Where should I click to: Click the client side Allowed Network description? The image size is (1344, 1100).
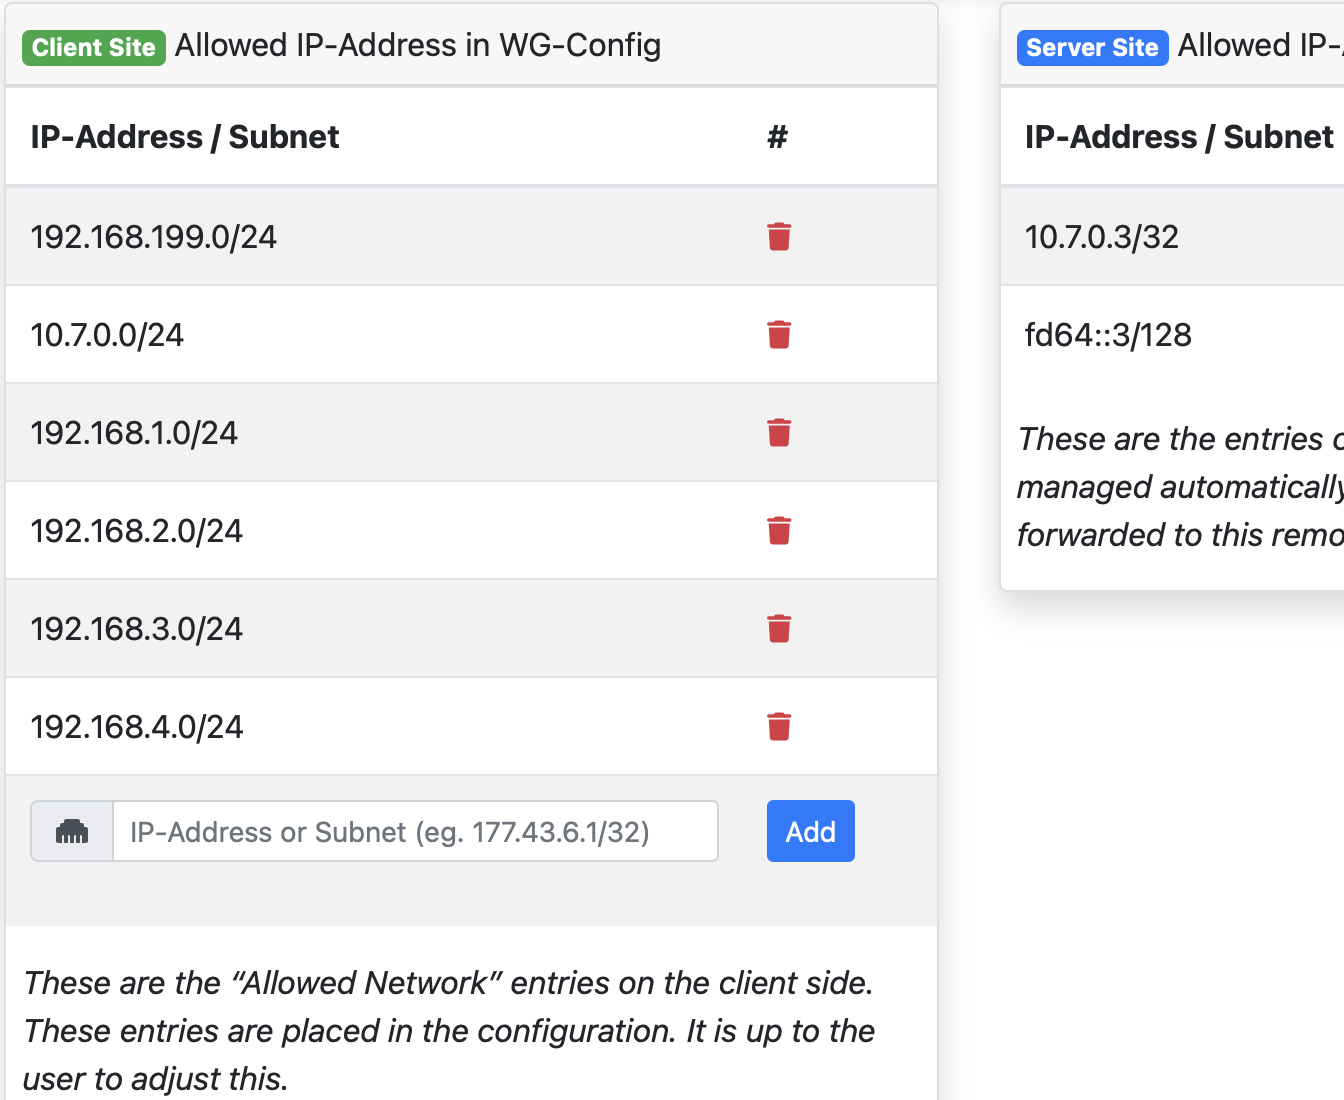point(449,1031)
